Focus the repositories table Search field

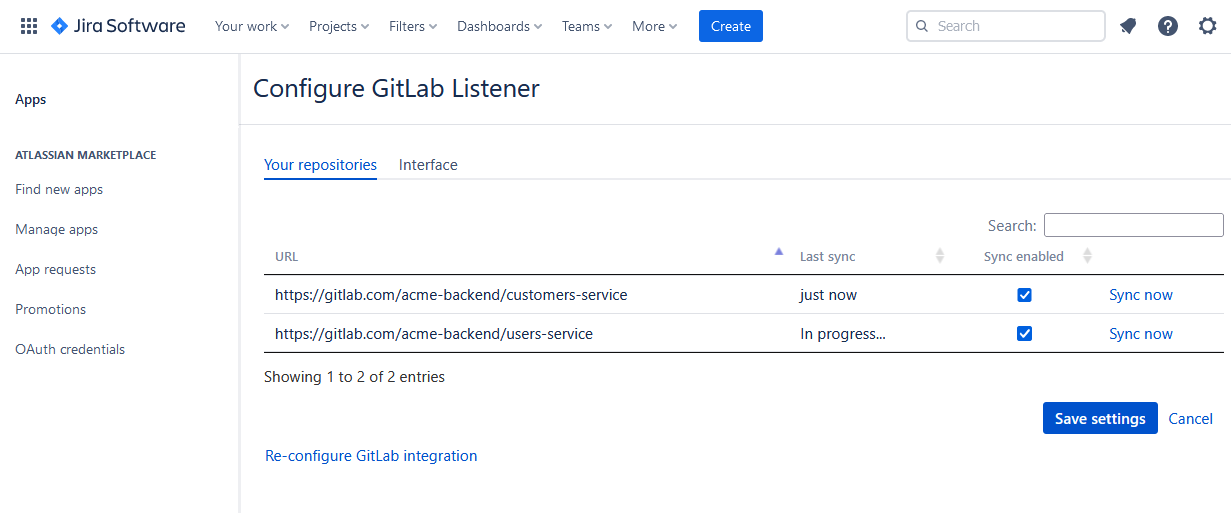(x=1133, y=225)
